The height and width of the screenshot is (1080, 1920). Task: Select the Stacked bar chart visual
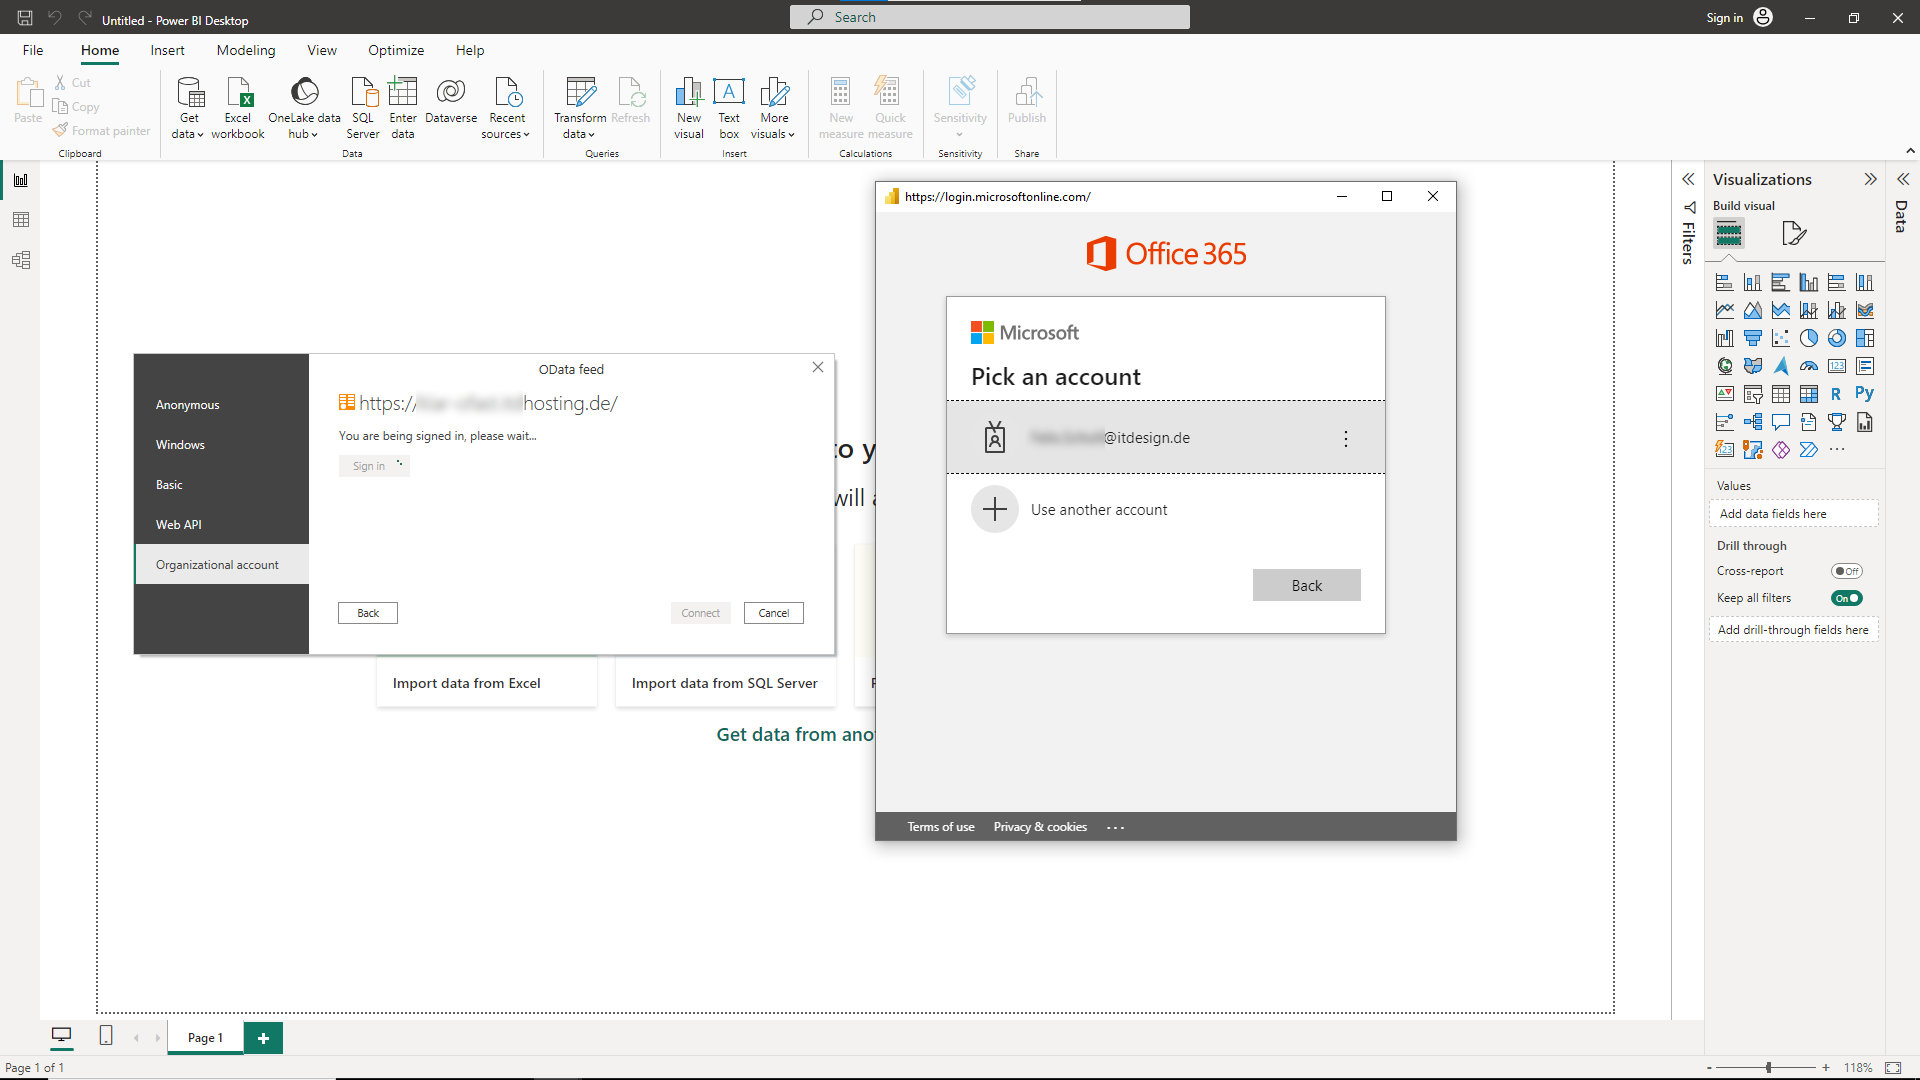[x=1725, y=283]
